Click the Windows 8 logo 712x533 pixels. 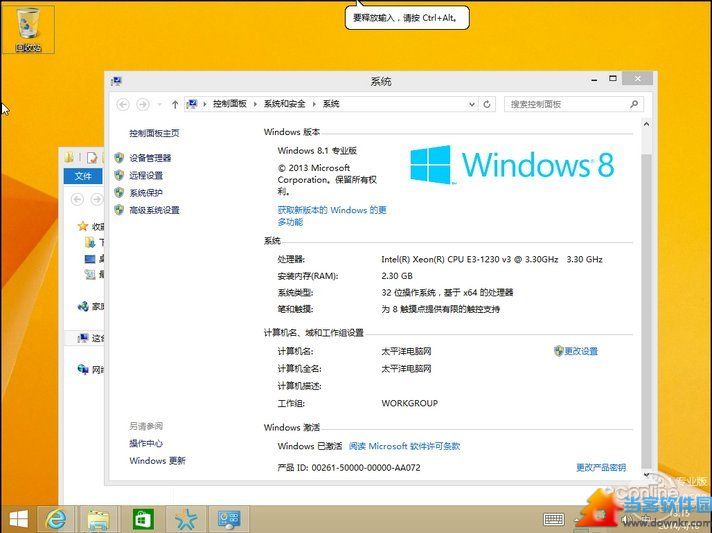(x=512, y=164)
